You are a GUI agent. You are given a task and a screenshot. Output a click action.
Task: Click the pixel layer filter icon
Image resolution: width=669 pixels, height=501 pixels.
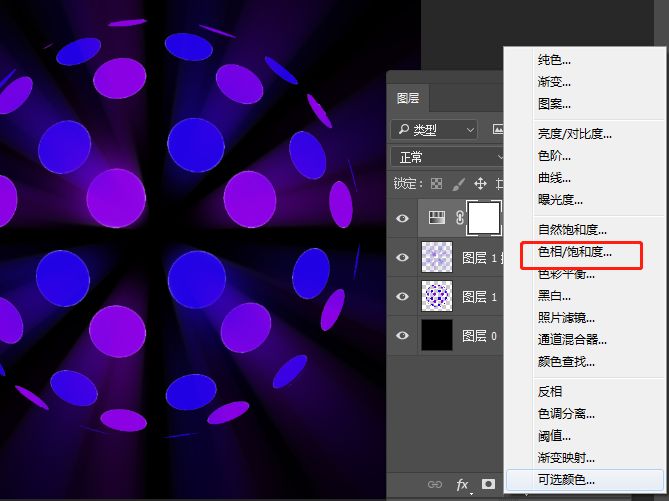click(497, 129)
